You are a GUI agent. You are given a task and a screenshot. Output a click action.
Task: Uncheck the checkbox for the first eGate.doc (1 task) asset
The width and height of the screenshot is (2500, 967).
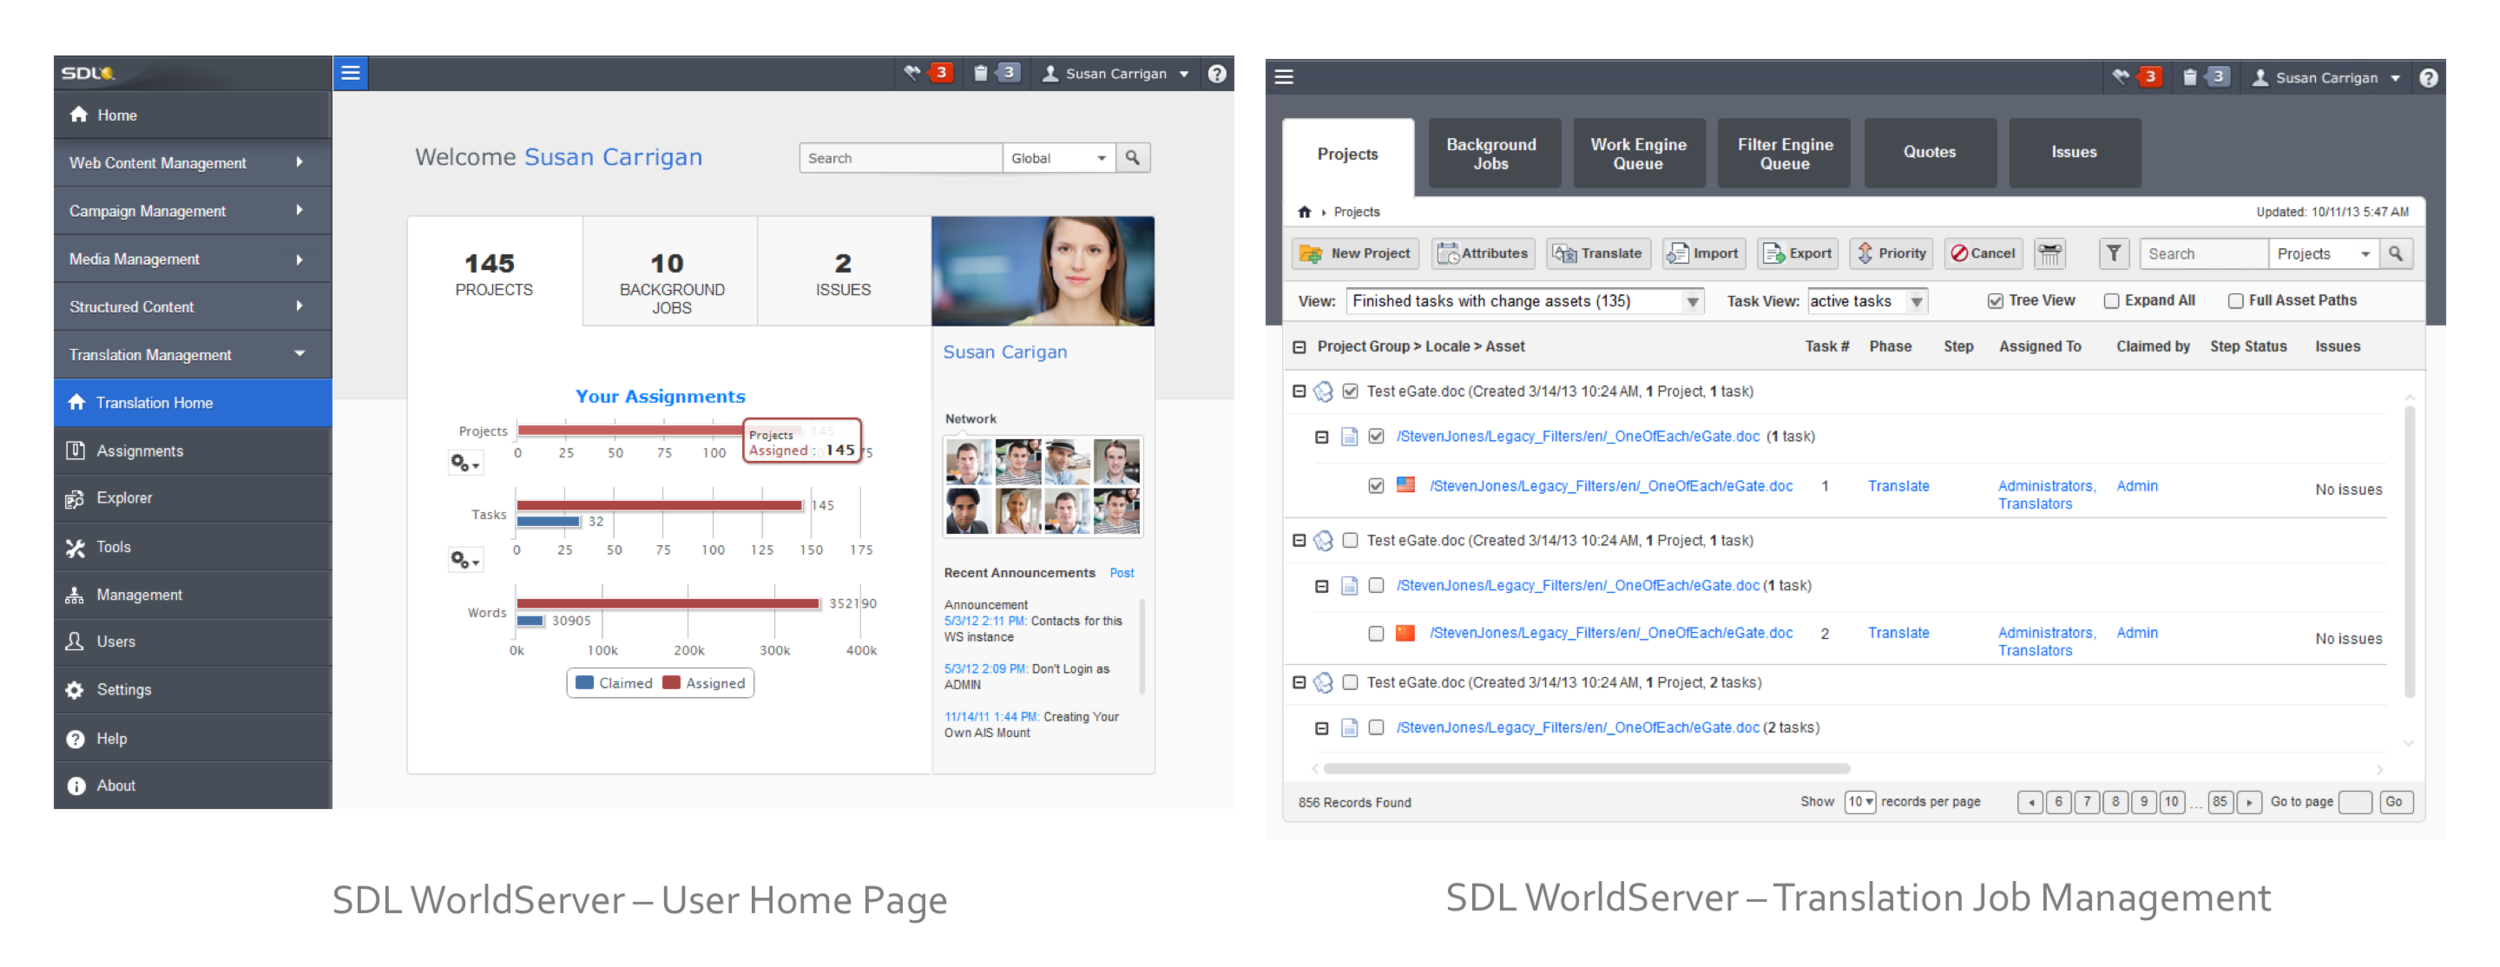click(1376, 436)
